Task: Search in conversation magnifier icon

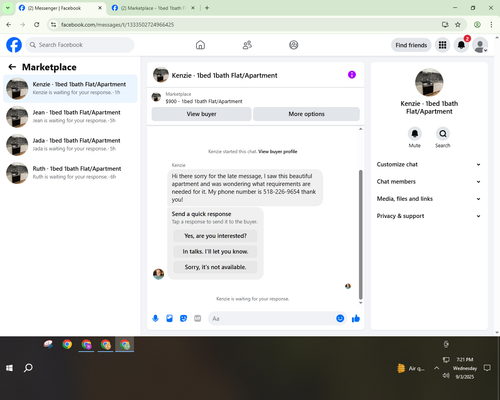Action: coord(443,134)
